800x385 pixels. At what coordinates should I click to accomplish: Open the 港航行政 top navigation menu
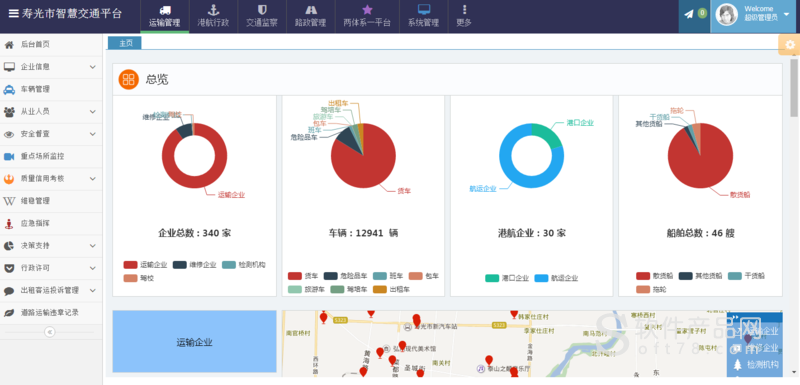[x=213, y=16]
